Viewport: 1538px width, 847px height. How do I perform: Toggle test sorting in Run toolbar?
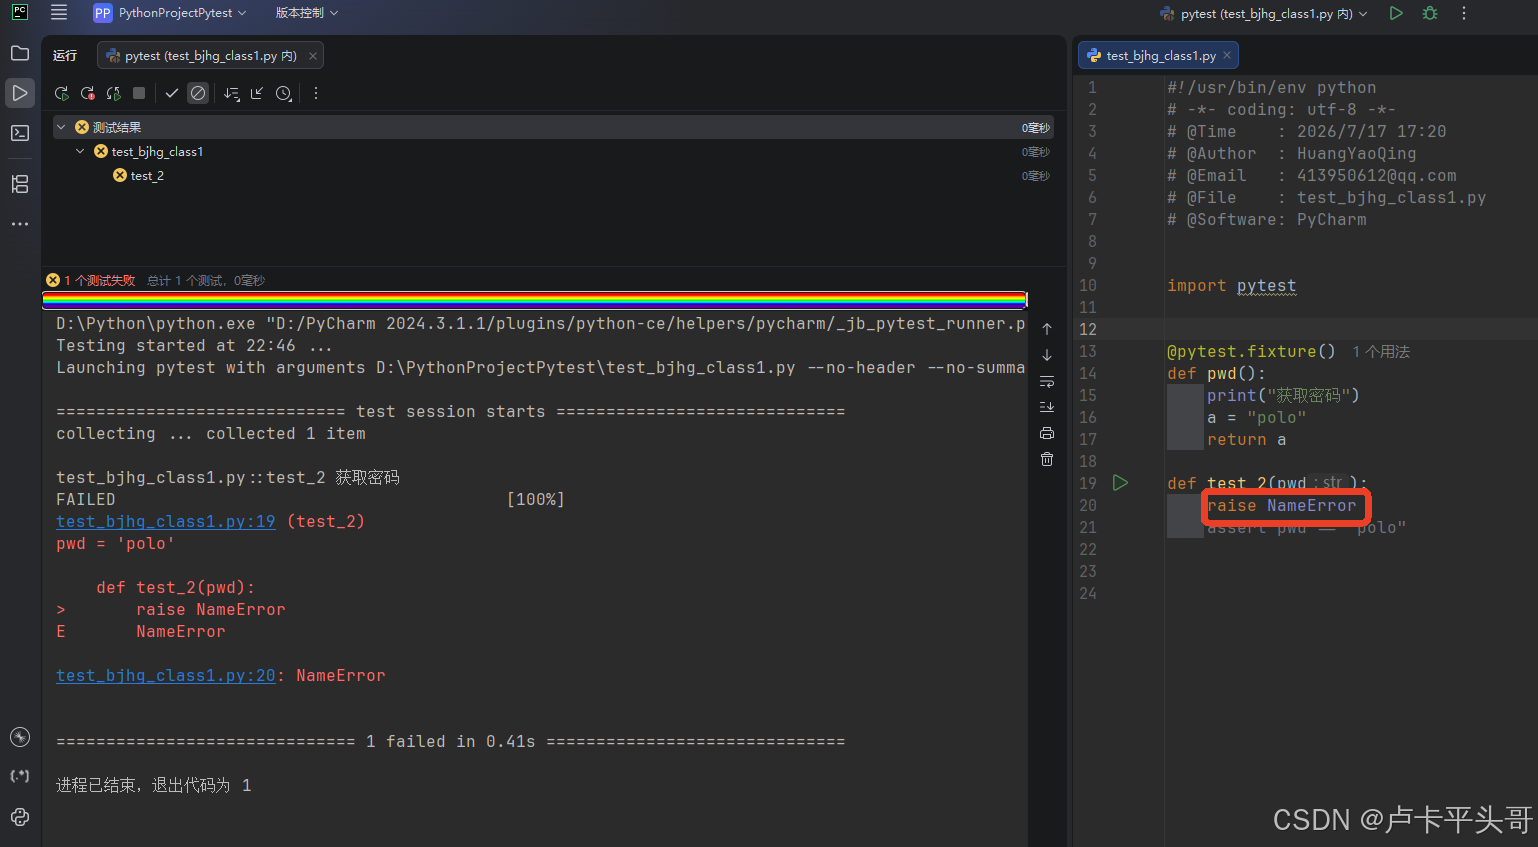(232, 93)
